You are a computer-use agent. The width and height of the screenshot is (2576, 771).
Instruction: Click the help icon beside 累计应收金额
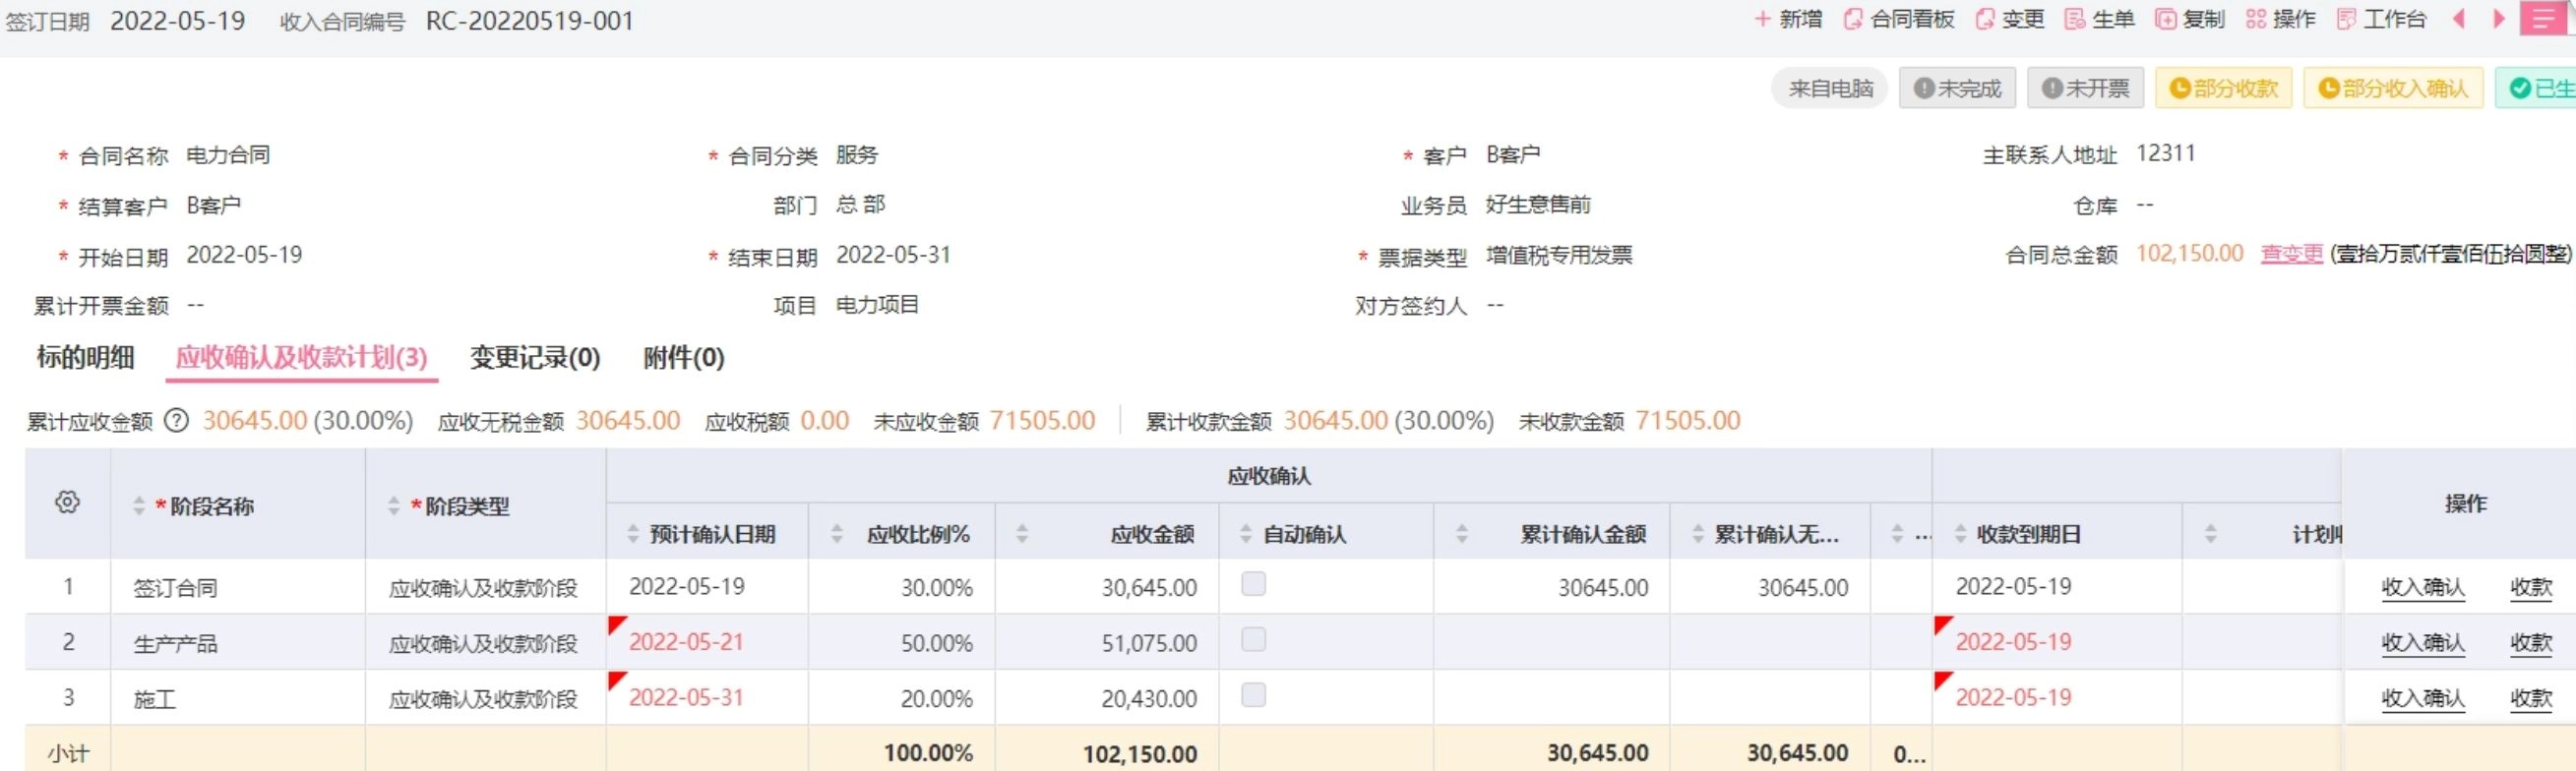click(x=176, y=421)
